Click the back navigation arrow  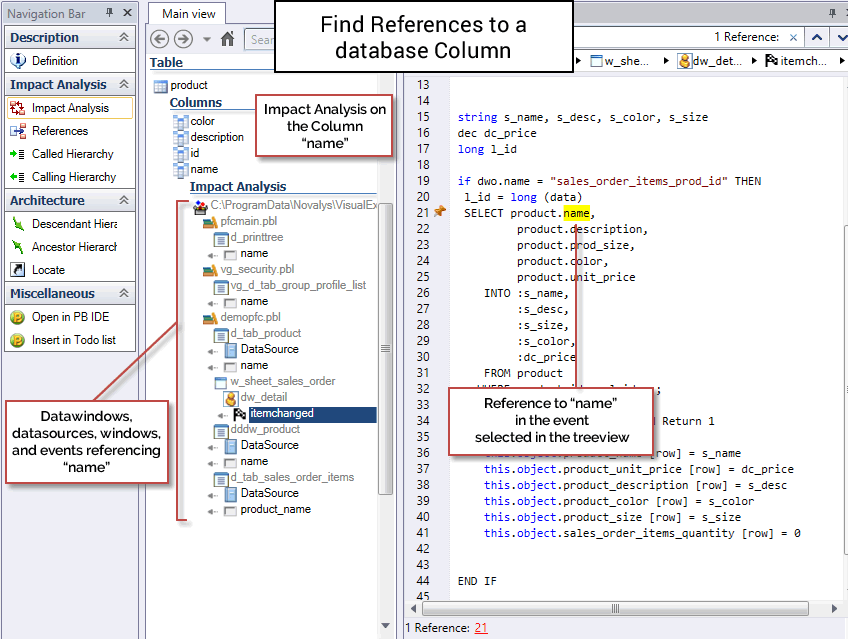(159, 39)
